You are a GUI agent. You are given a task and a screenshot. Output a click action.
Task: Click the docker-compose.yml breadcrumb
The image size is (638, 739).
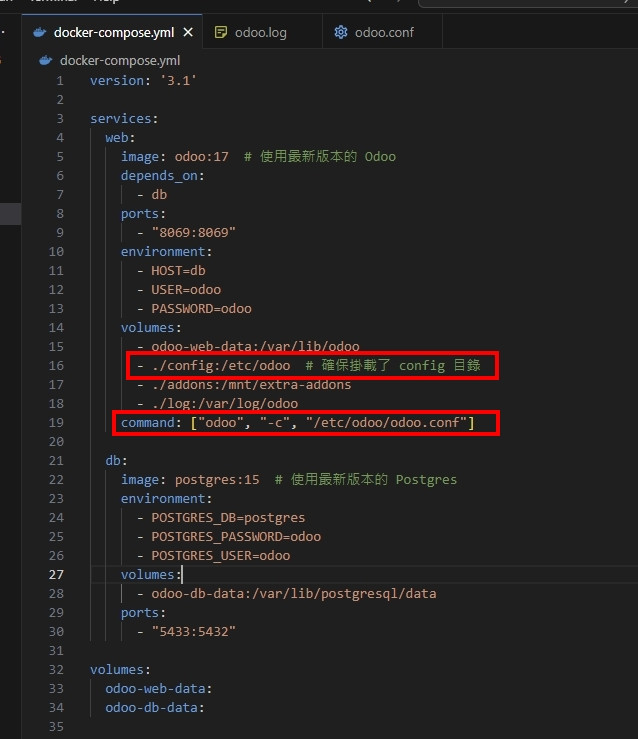120,61
